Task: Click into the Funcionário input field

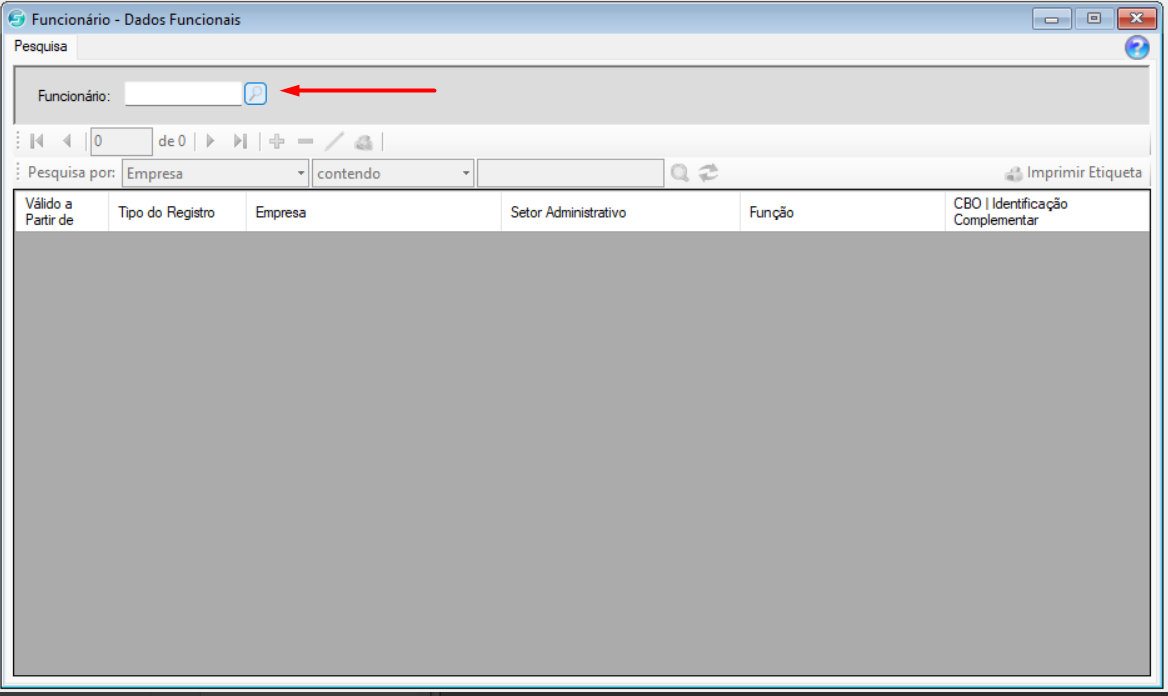Action: tap(183, 93)
